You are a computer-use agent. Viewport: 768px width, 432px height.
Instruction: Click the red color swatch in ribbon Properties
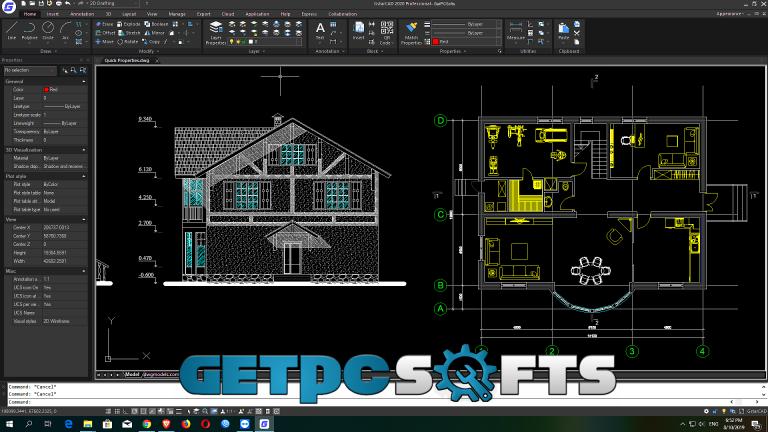[x=435, y=42]
